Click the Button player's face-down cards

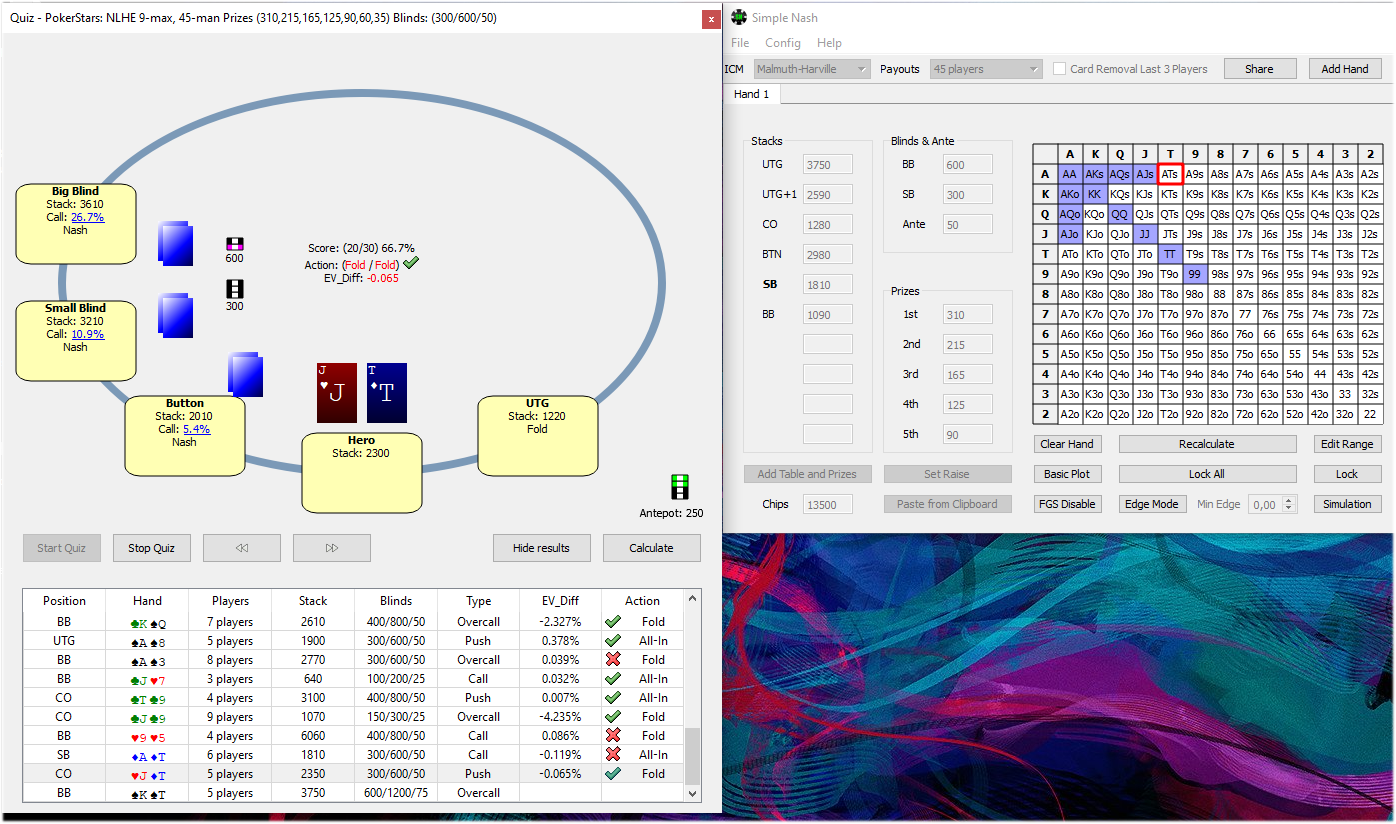245,374
